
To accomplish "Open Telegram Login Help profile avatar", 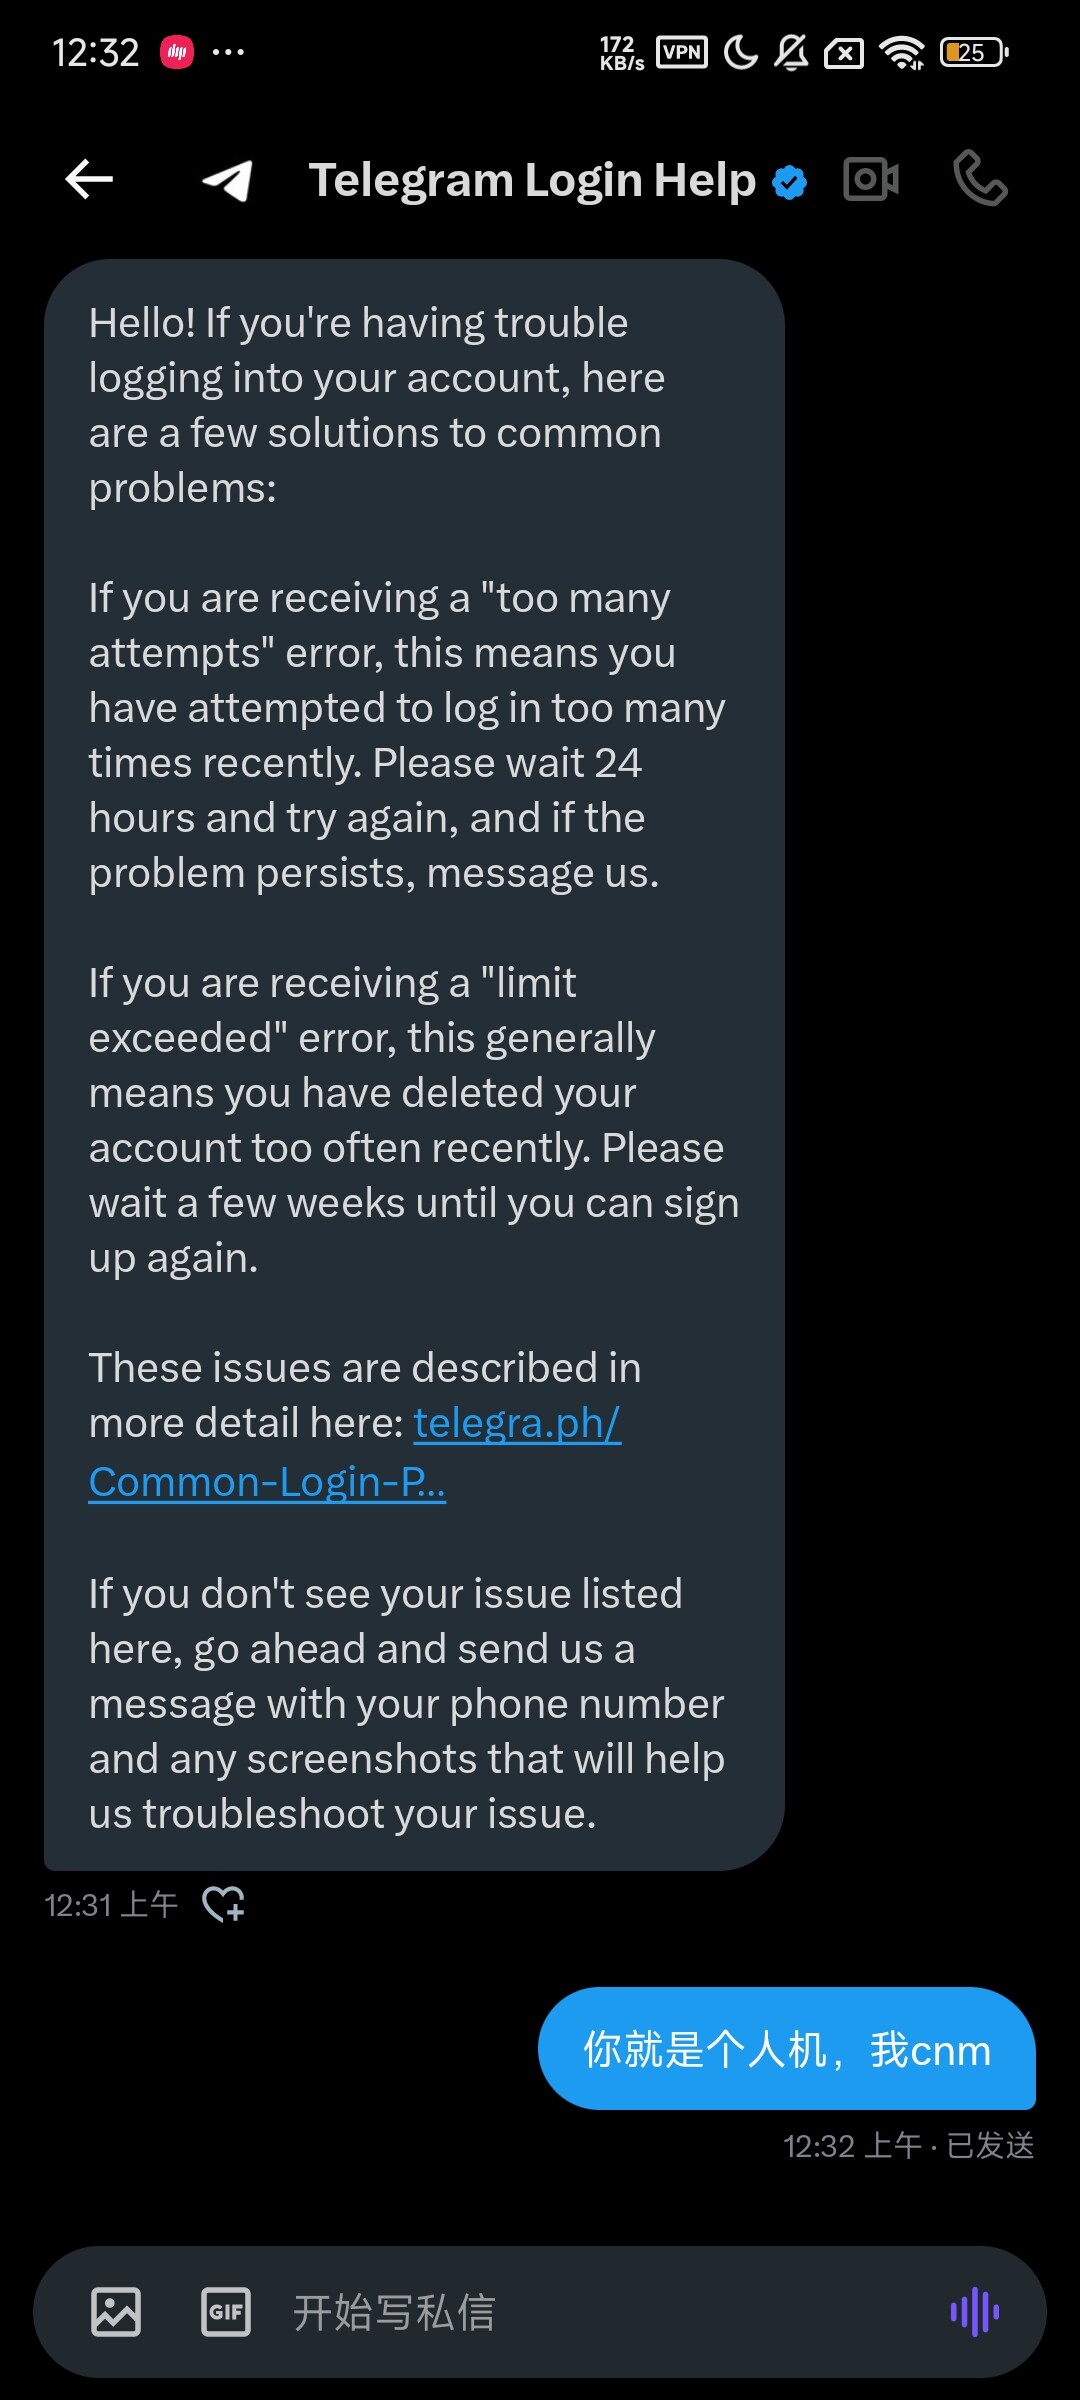I will coord(227,181).
